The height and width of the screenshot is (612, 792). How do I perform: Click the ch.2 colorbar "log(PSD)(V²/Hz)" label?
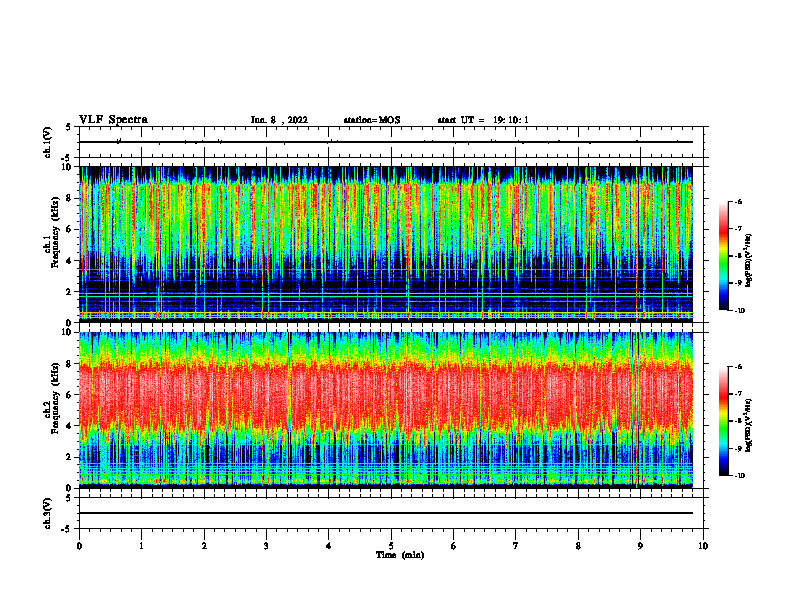(749, 425)
